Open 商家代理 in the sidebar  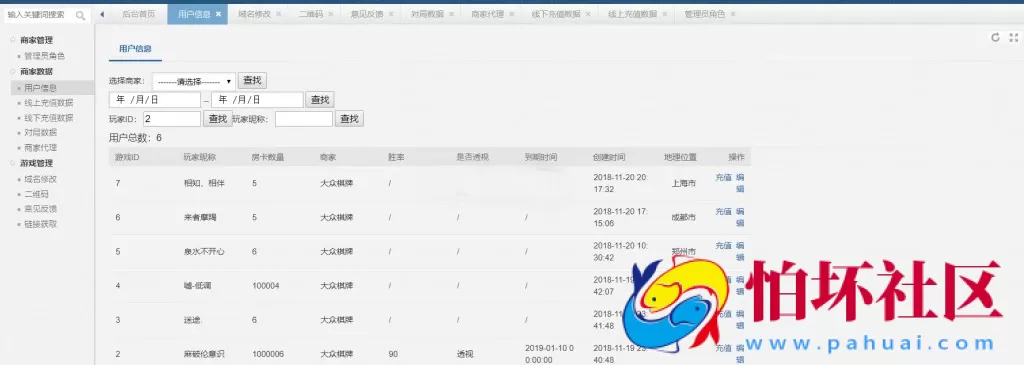(40, 148)
